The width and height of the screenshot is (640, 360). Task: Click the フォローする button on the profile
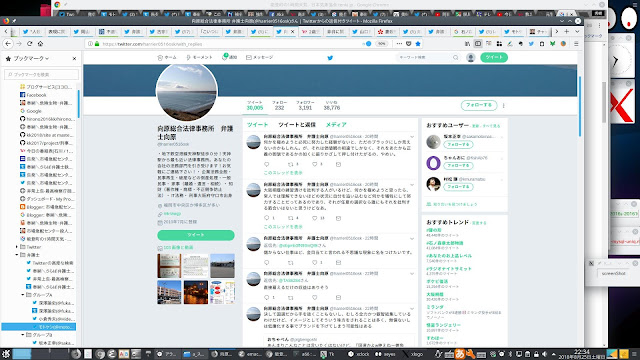click(x=479, y=105)
